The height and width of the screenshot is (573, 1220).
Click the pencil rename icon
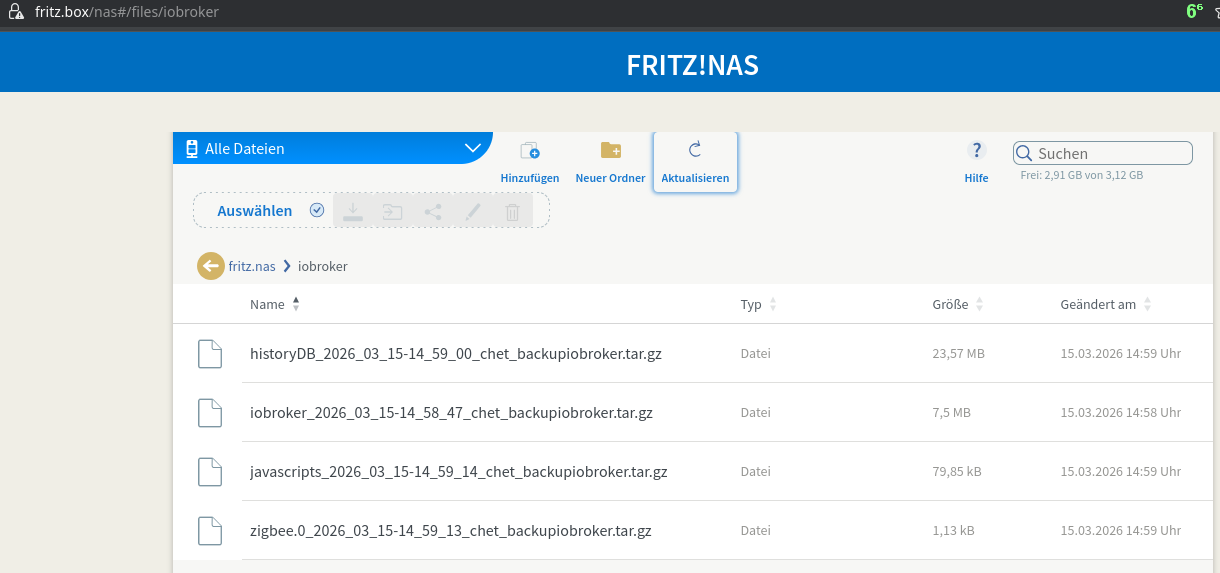472,211
